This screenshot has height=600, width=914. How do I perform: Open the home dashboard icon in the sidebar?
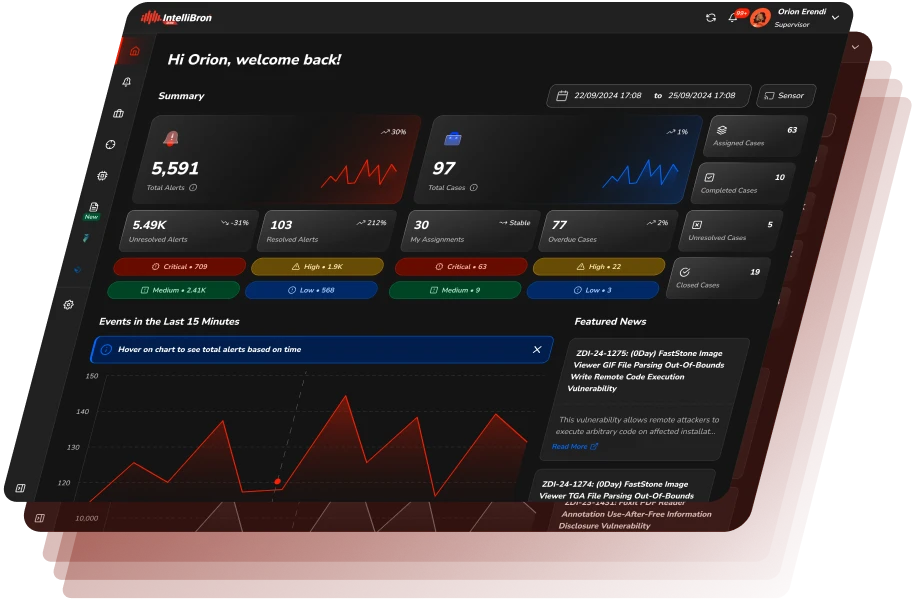point(135,51)
